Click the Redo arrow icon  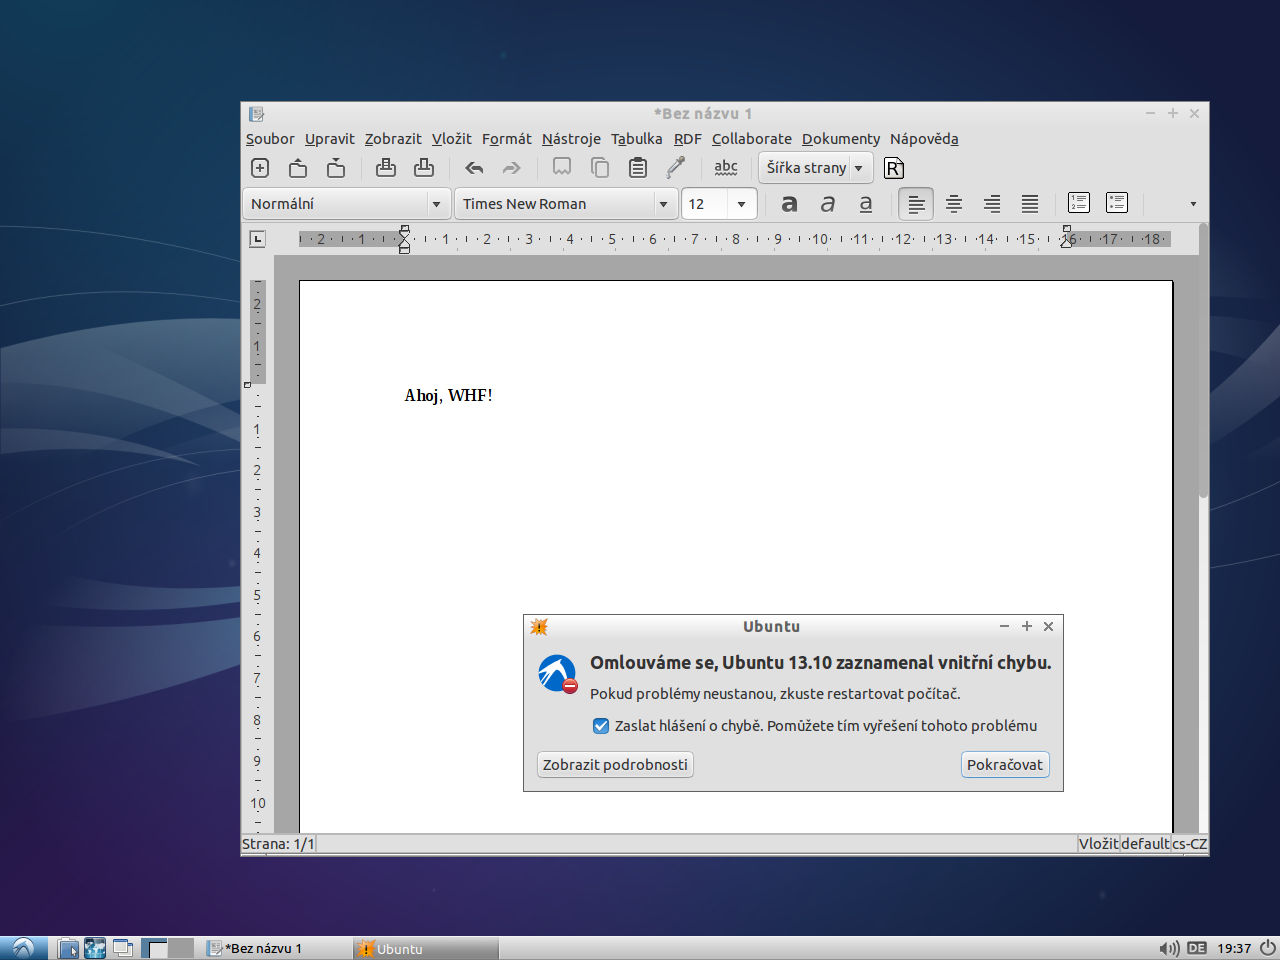pos(512,168)
